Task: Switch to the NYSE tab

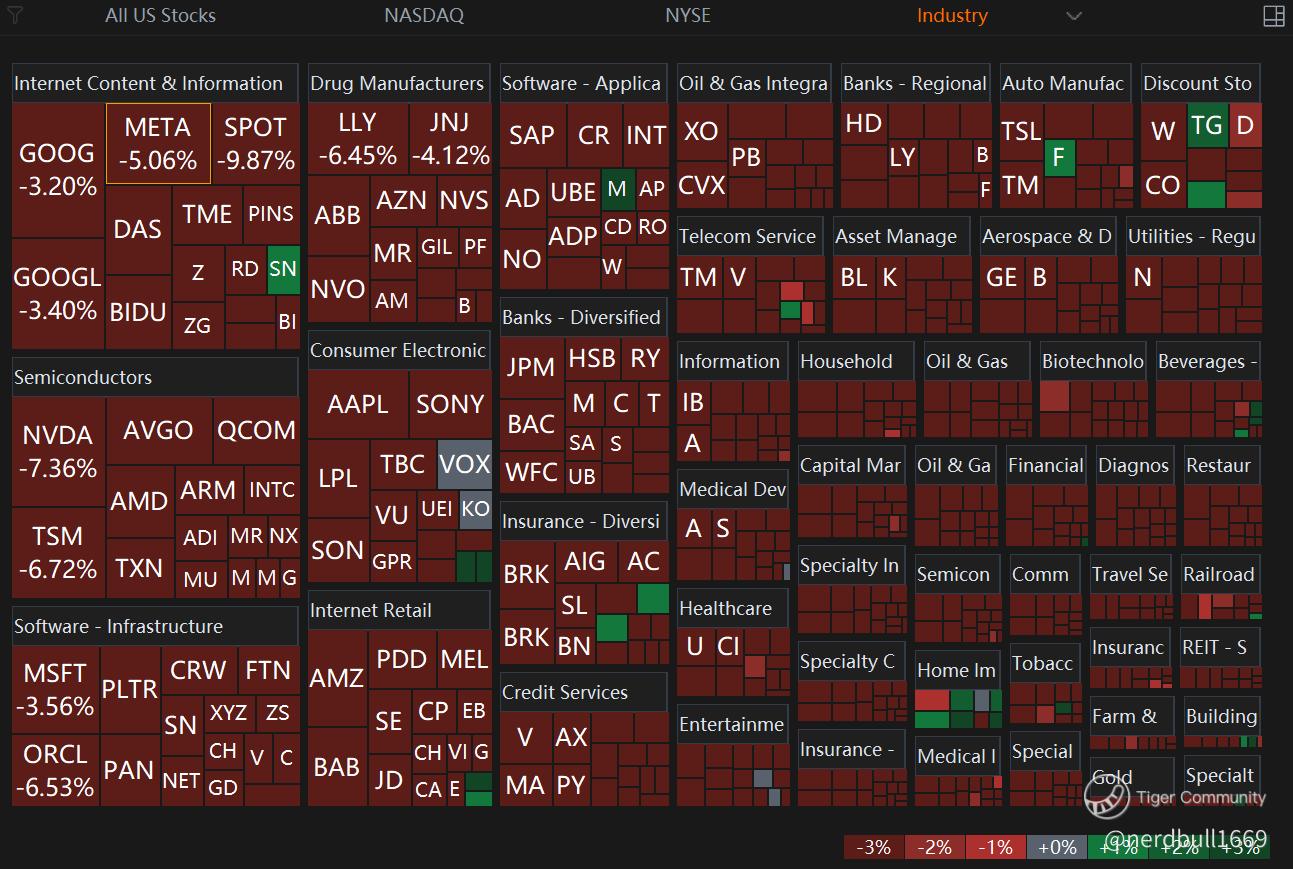Action: (x=688, y=16)
